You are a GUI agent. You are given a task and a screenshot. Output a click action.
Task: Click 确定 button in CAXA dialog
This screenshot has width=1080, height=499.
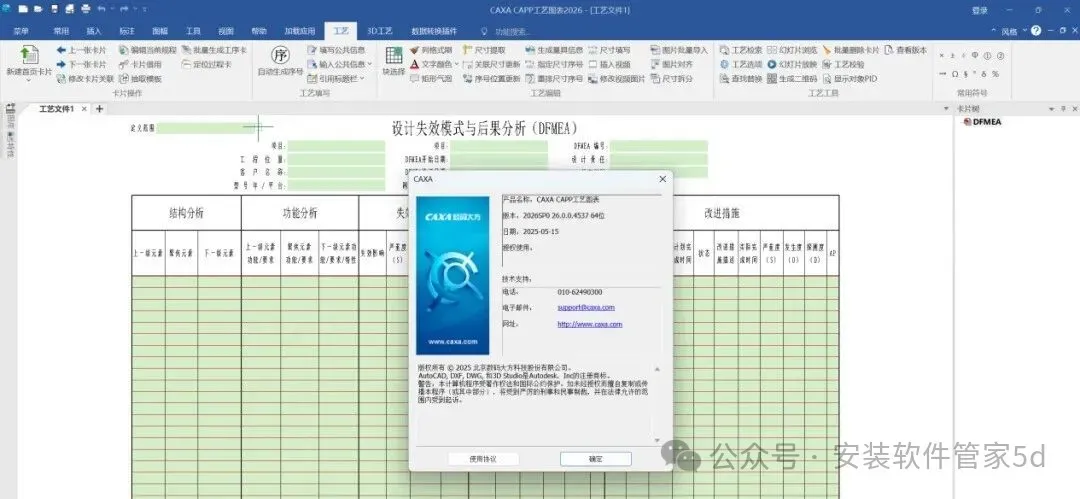click(x=596, y=459)
